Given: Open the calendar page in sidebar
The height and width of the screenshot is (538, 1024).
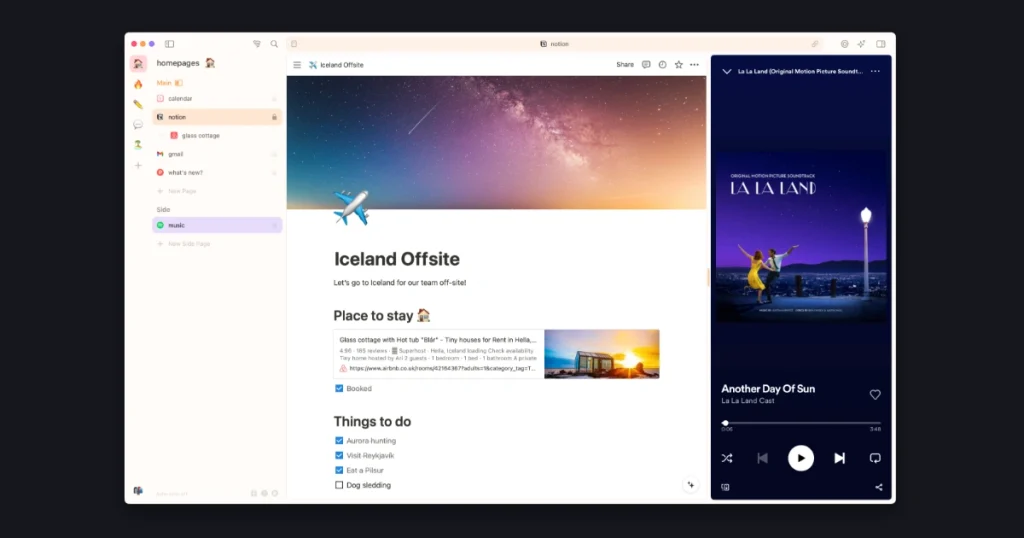Looking at the screenshot, I should click(217, 99).
